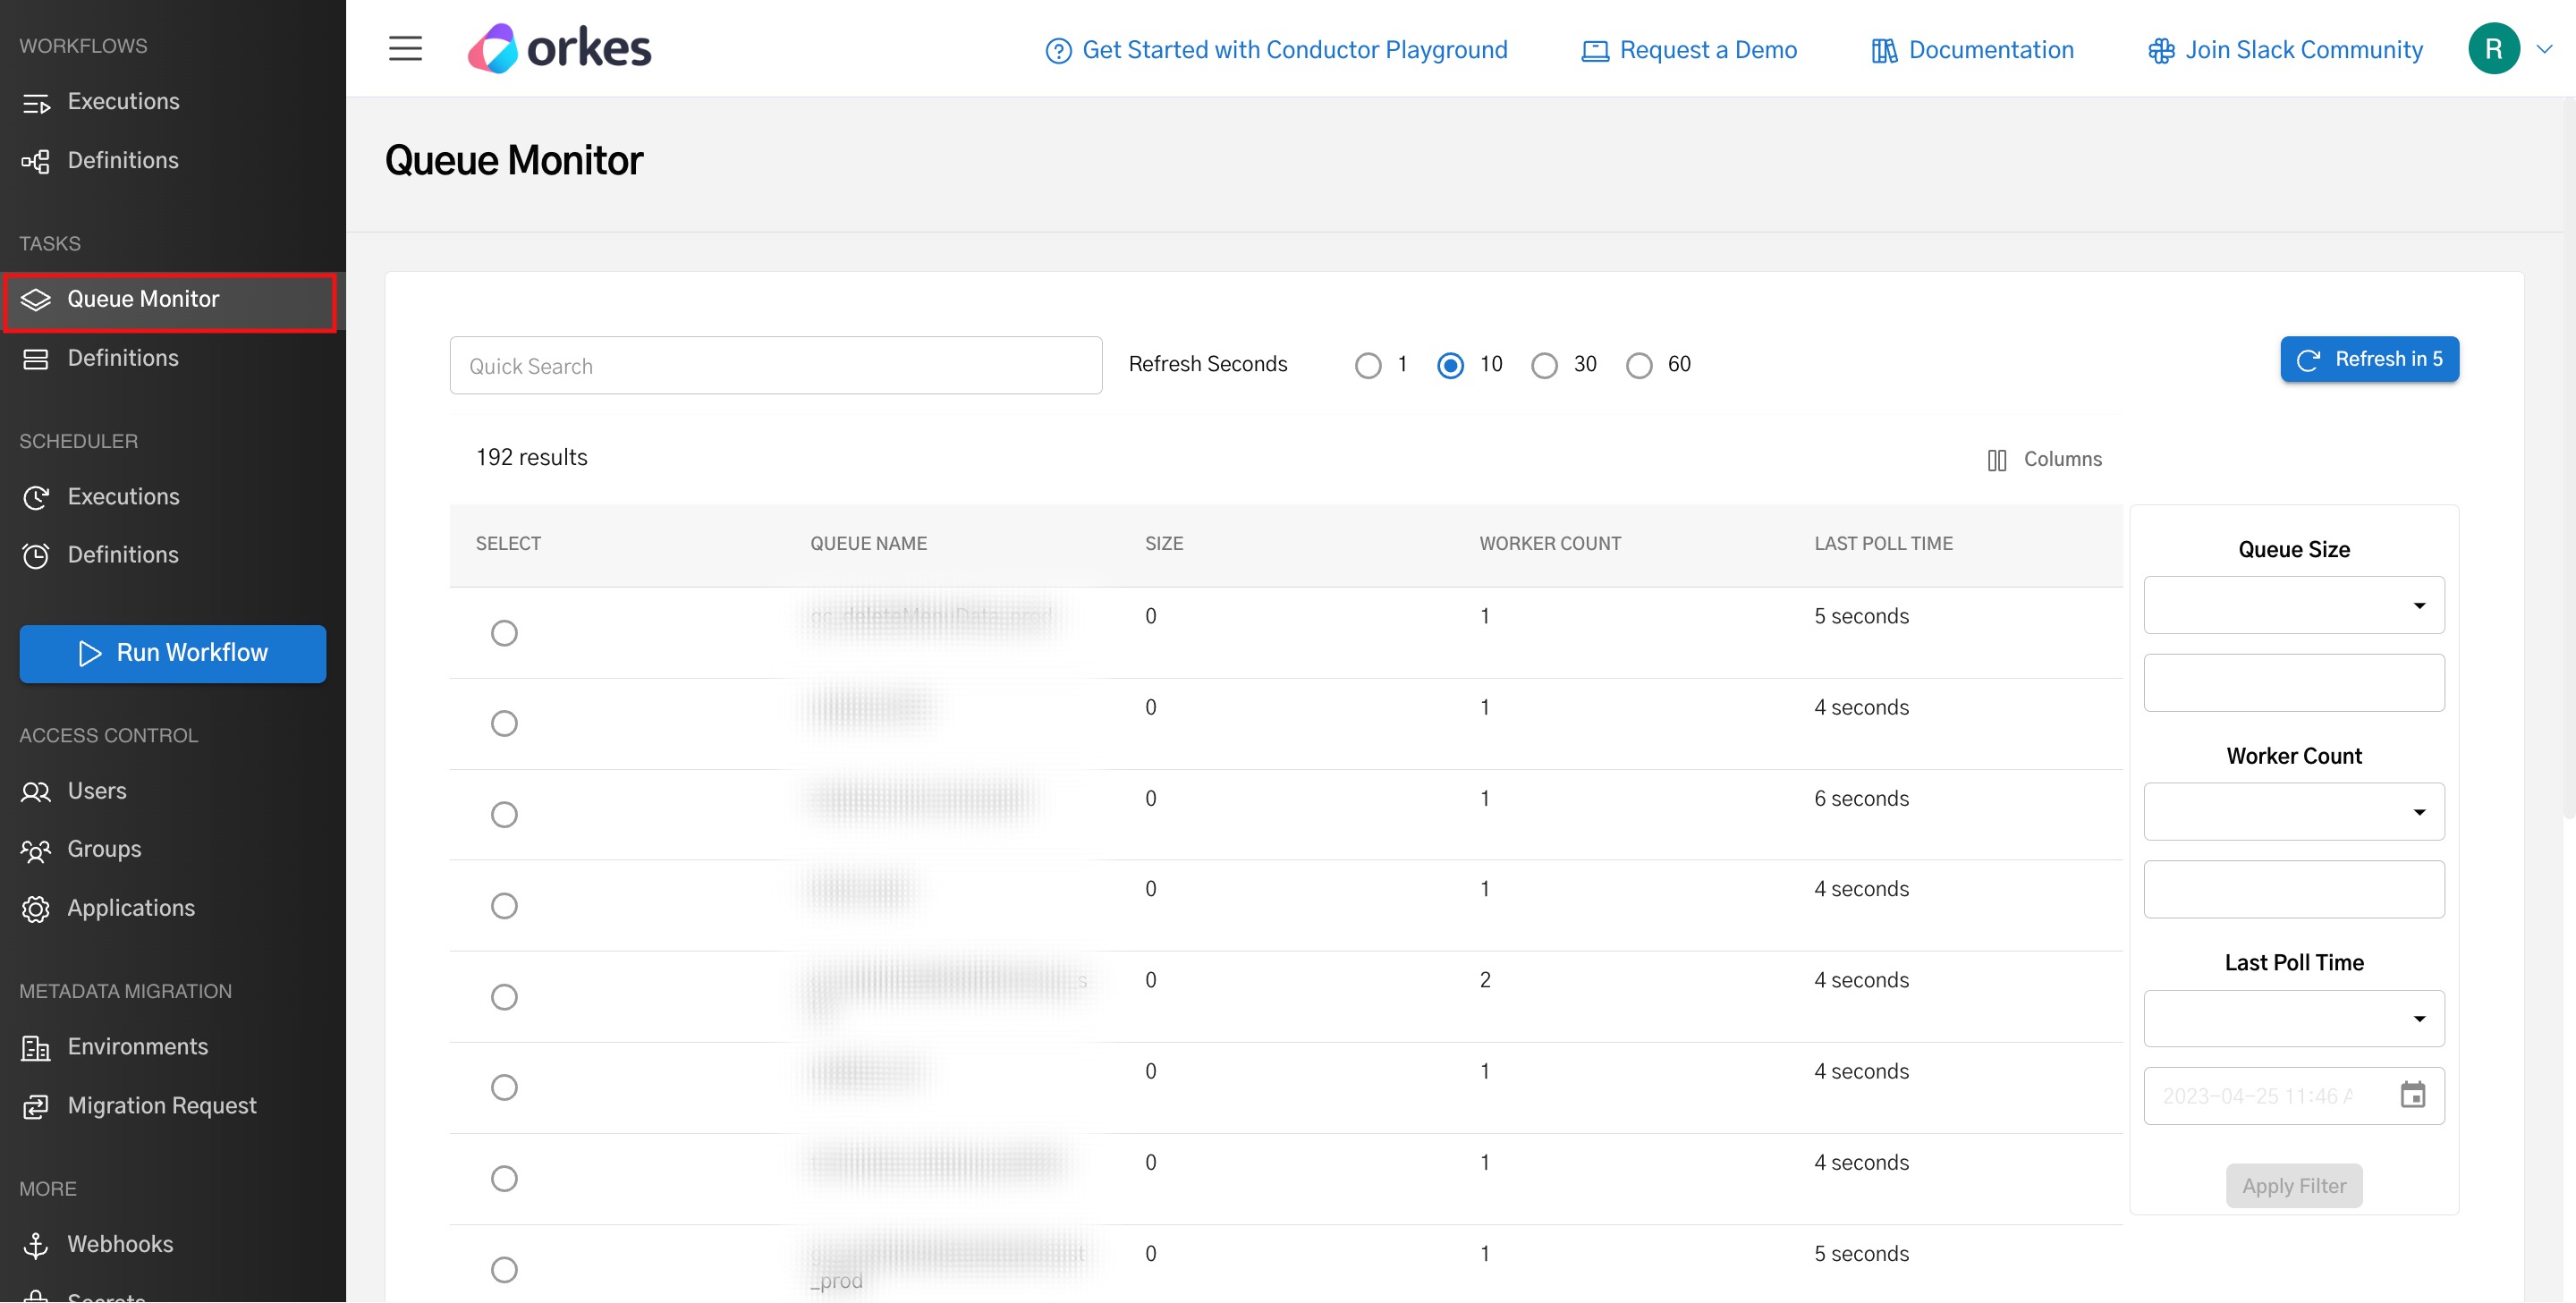This screenshot has height=1303, width=2576.
Task: Select the Executions icon under Workflows
Action: click(x=36, y=101)
